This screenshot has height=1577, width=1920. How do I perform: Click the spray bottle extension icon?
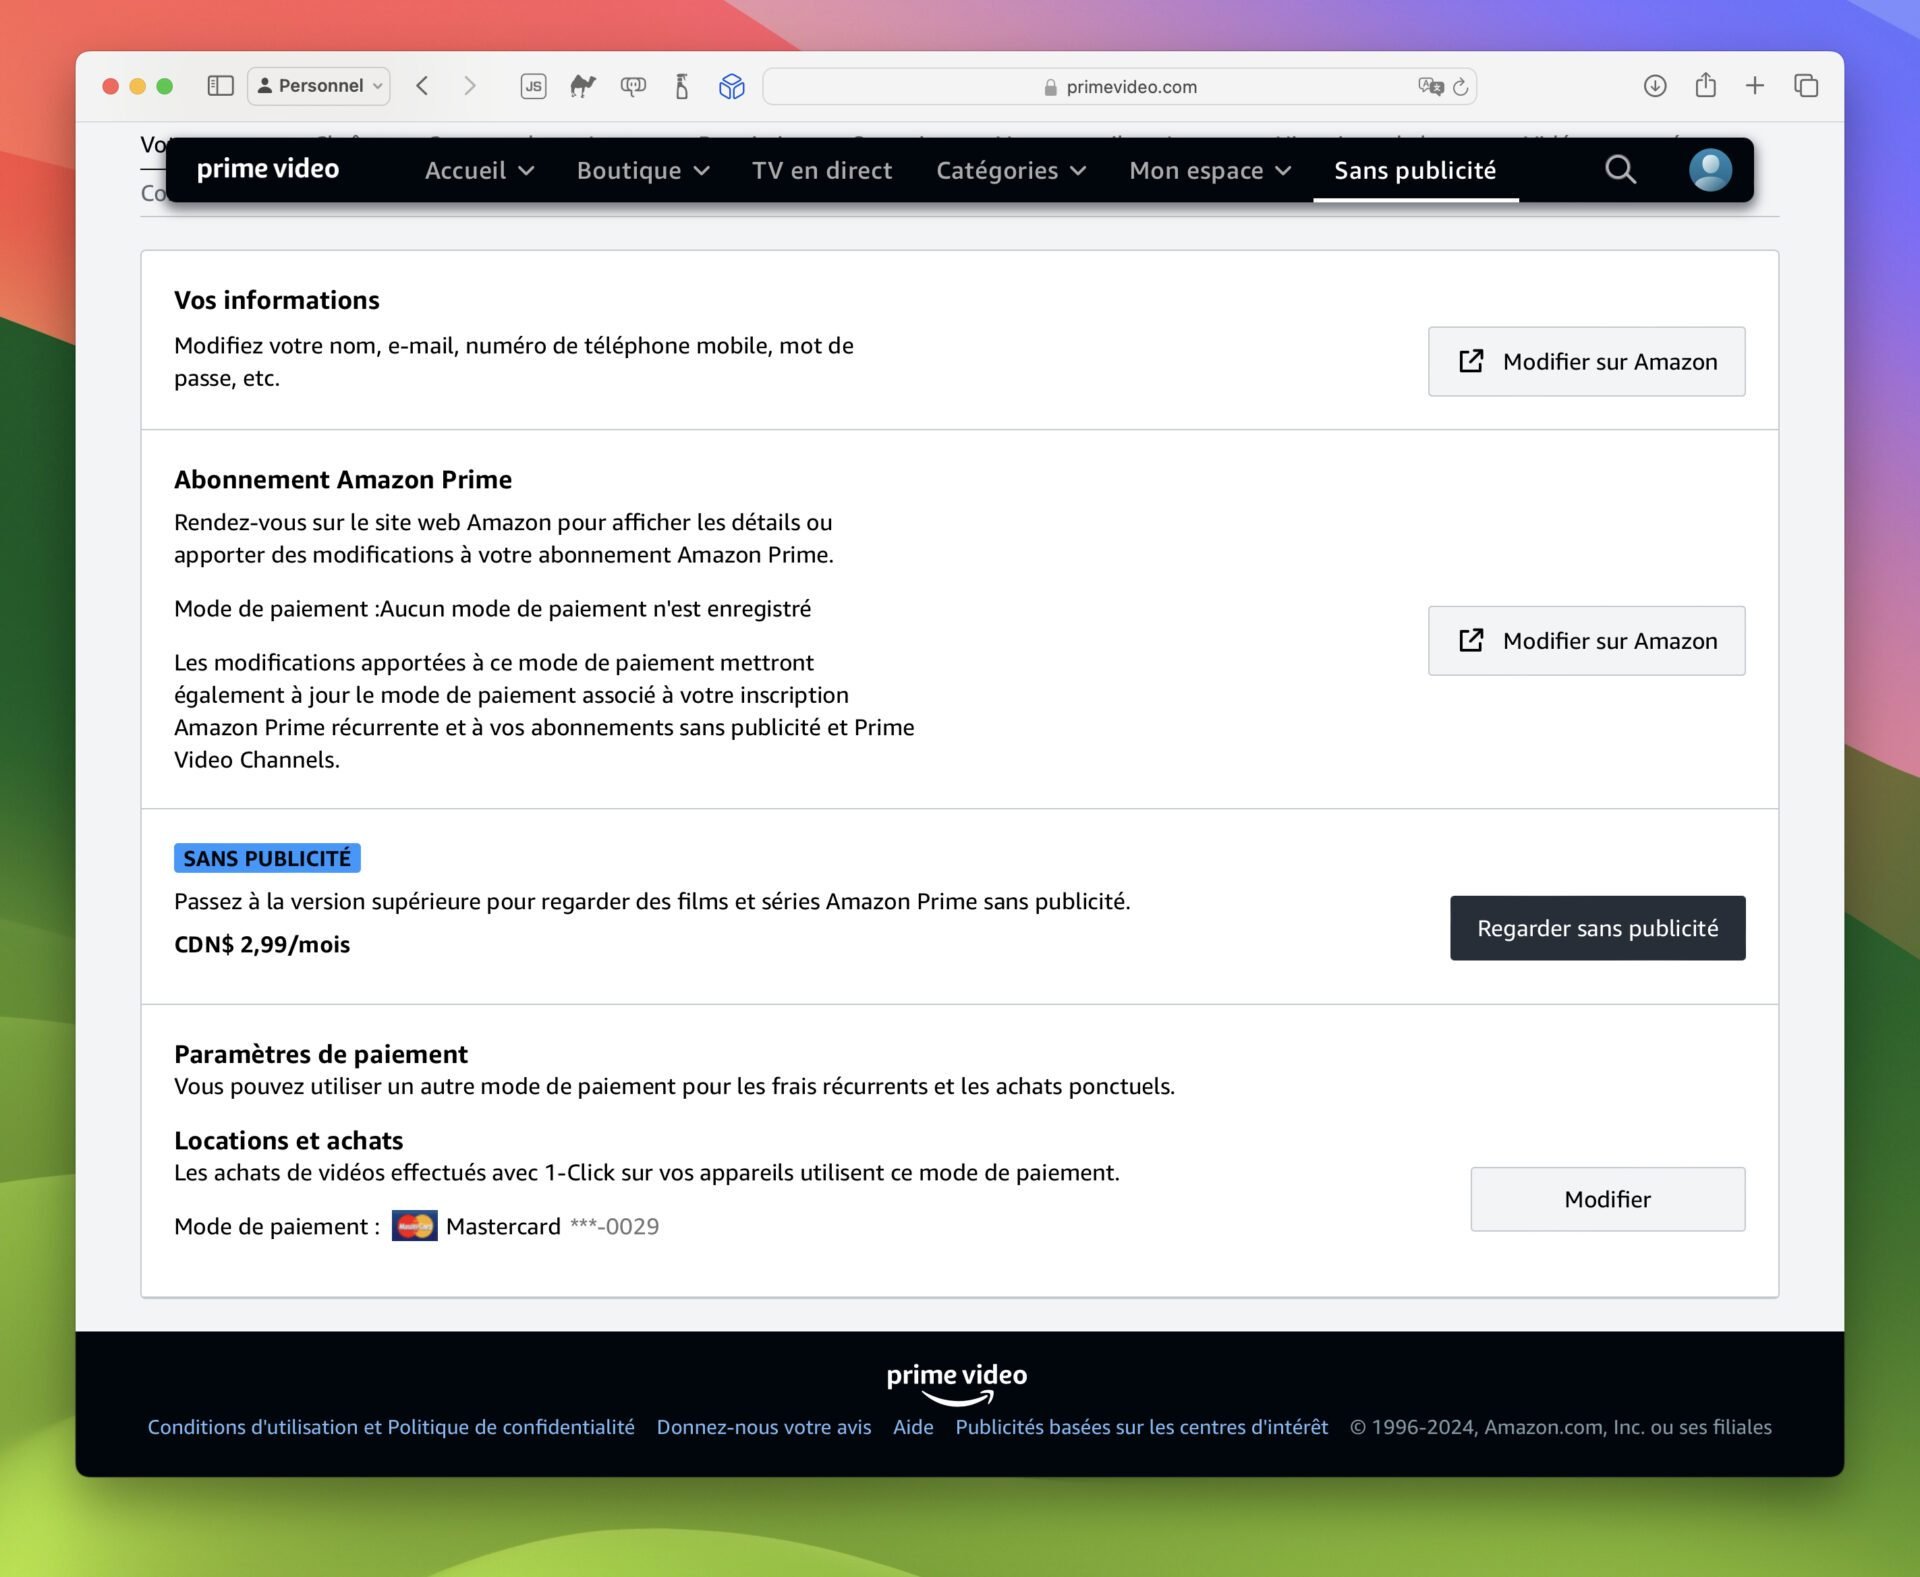point(682,86)
